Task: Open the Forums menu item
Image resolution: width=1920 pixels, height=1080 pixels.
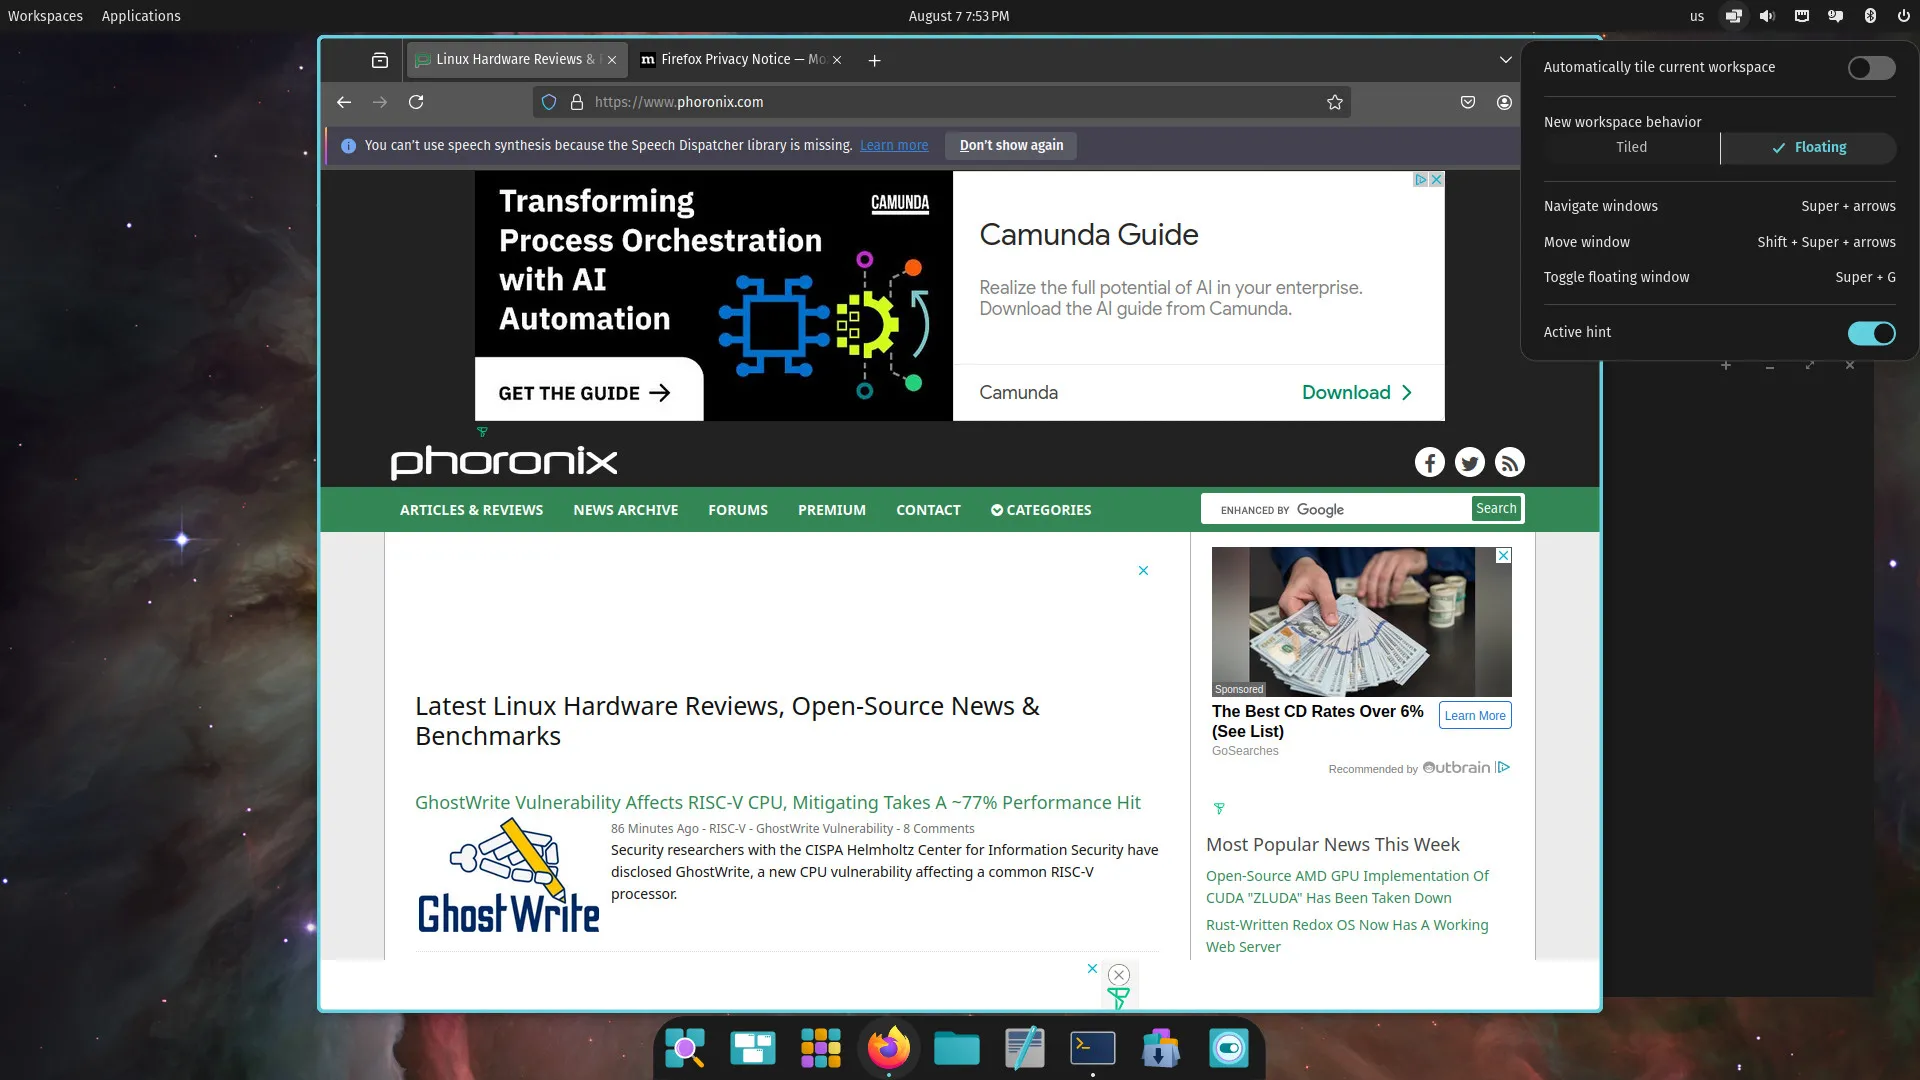Action: [737, 510]
